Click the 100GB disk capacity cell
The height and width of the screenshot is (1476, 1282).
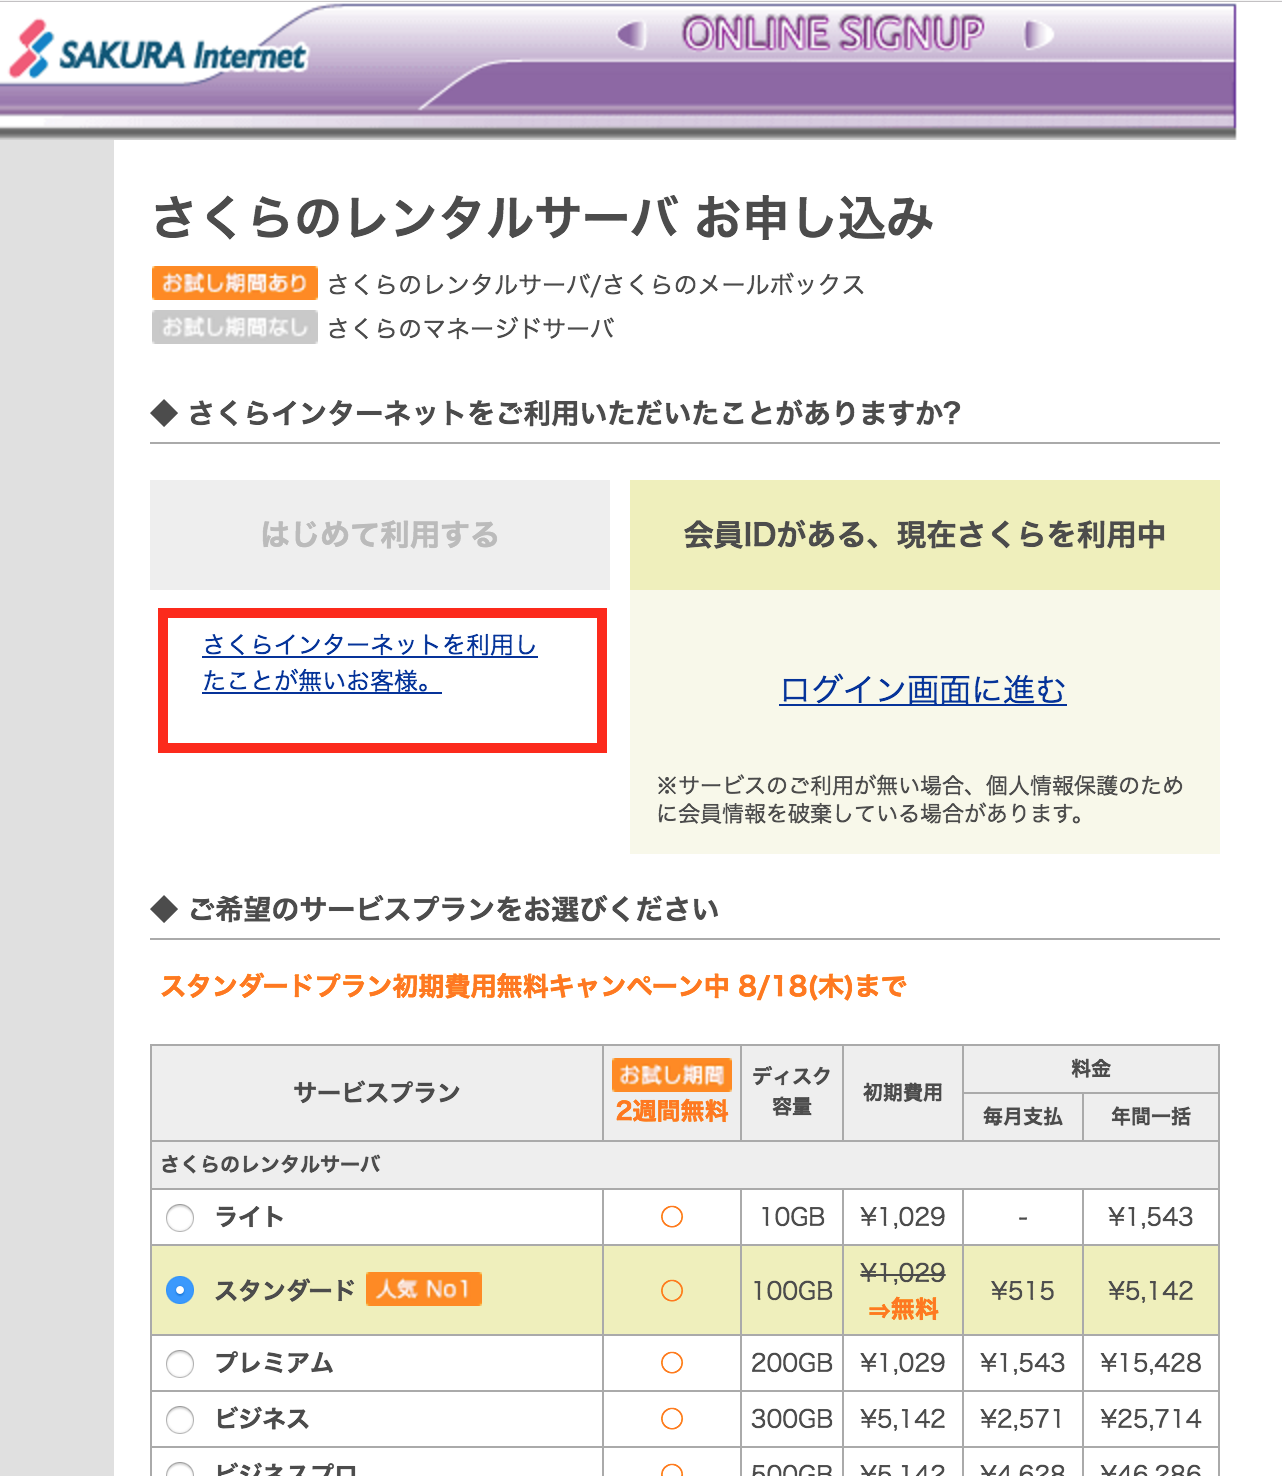click(792, 1291)
